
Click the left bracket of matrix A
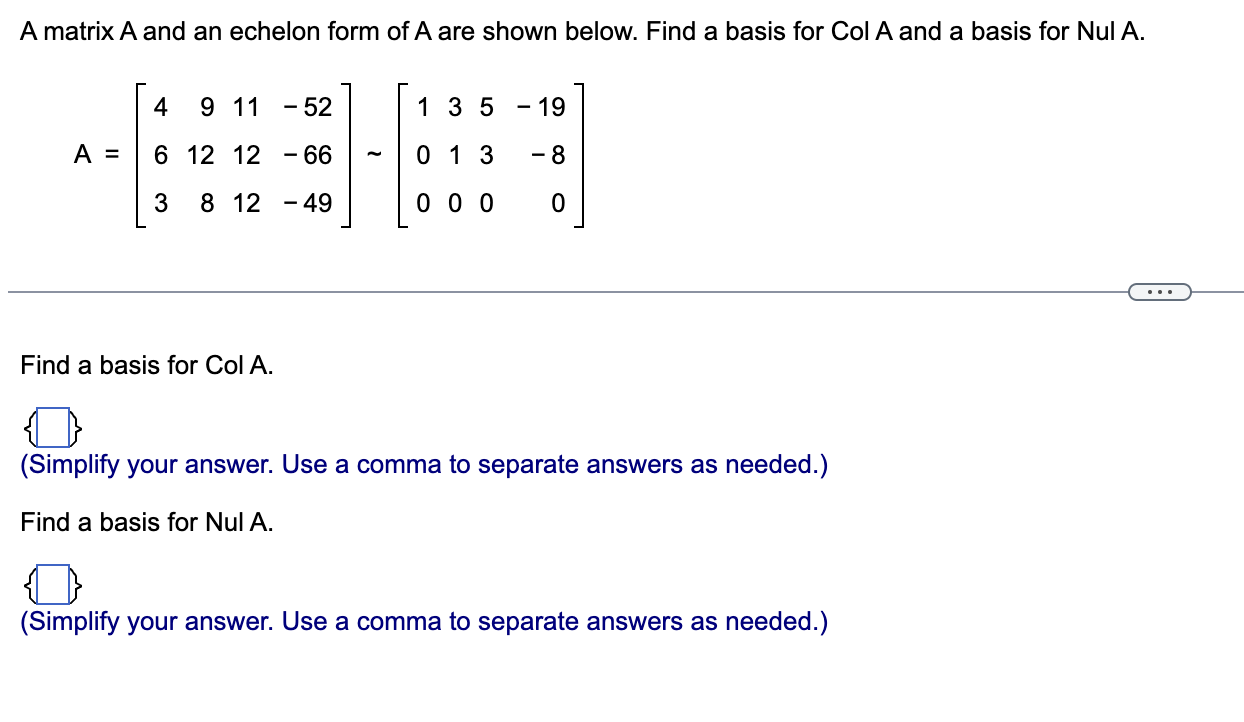pos(137,155)
